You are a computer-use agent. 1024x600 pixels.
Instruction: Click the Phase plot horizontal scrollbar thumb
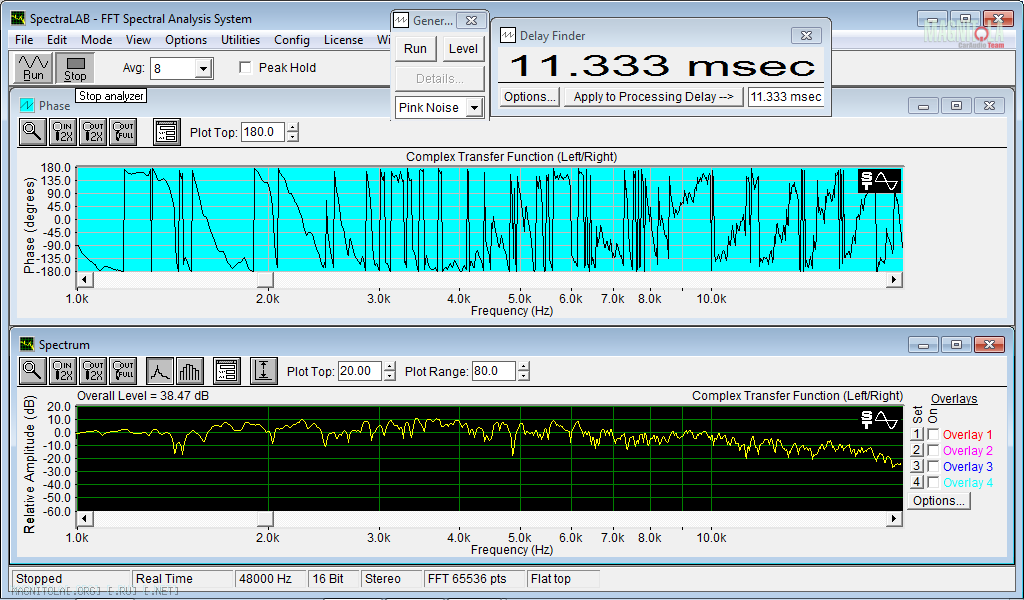click(265, 279)
